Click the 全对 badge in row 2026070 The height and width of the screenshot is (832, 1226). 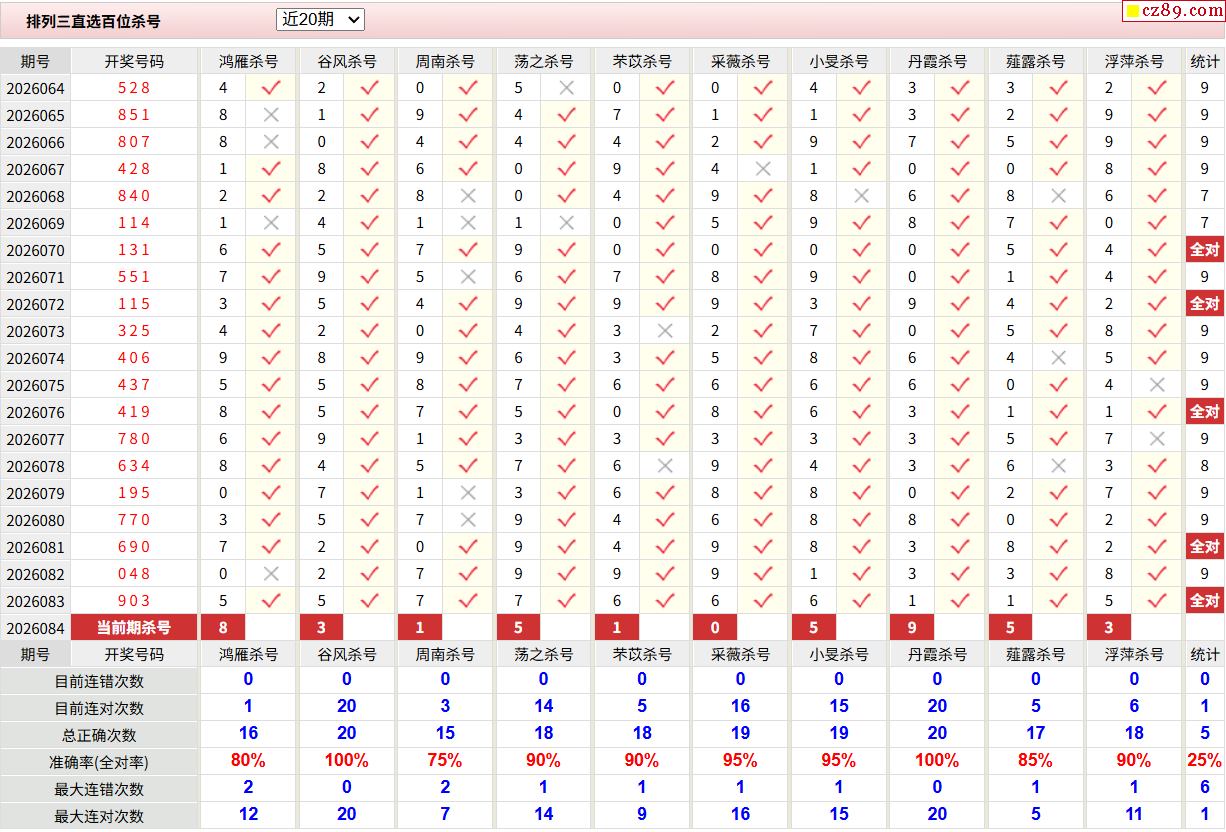(1204, 250)
